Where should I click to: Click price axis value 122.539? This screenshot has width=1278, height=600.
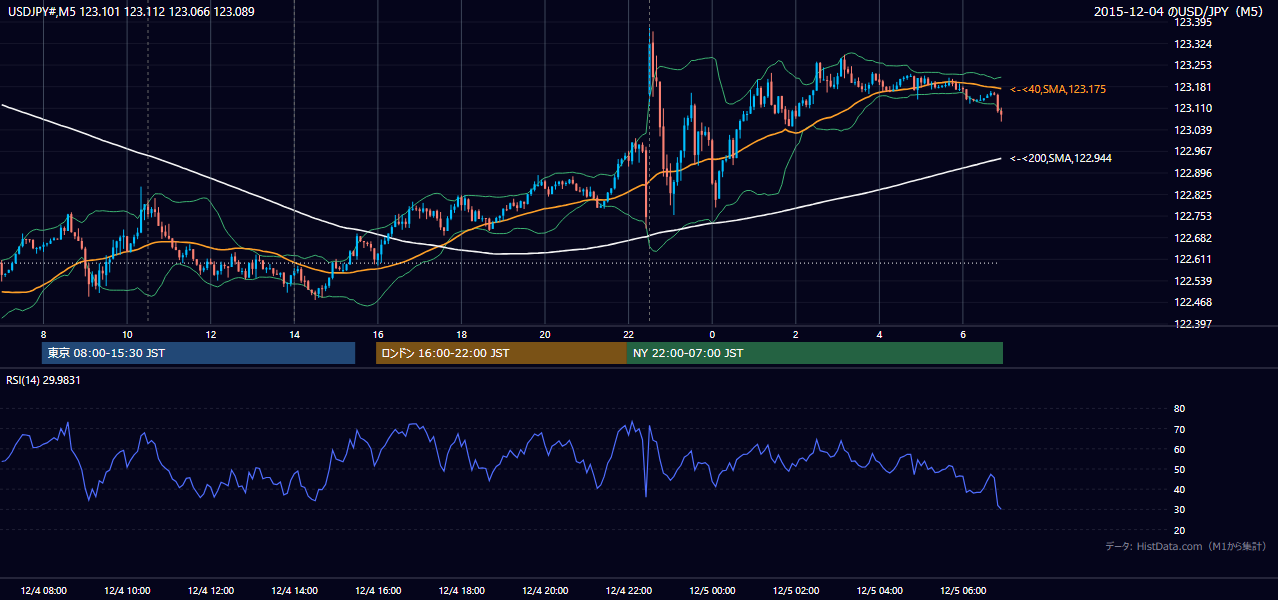click(1192, 281)
